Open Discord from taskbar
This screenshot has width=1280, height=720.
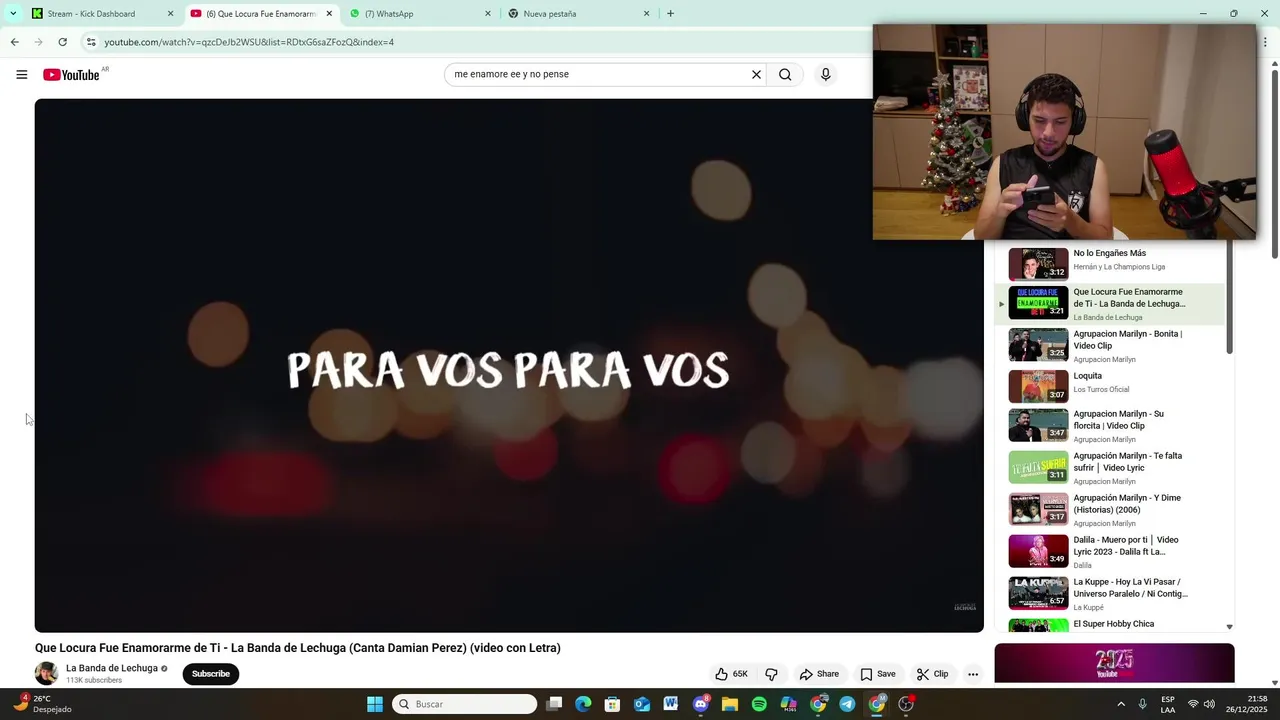(x=701, y=704)
